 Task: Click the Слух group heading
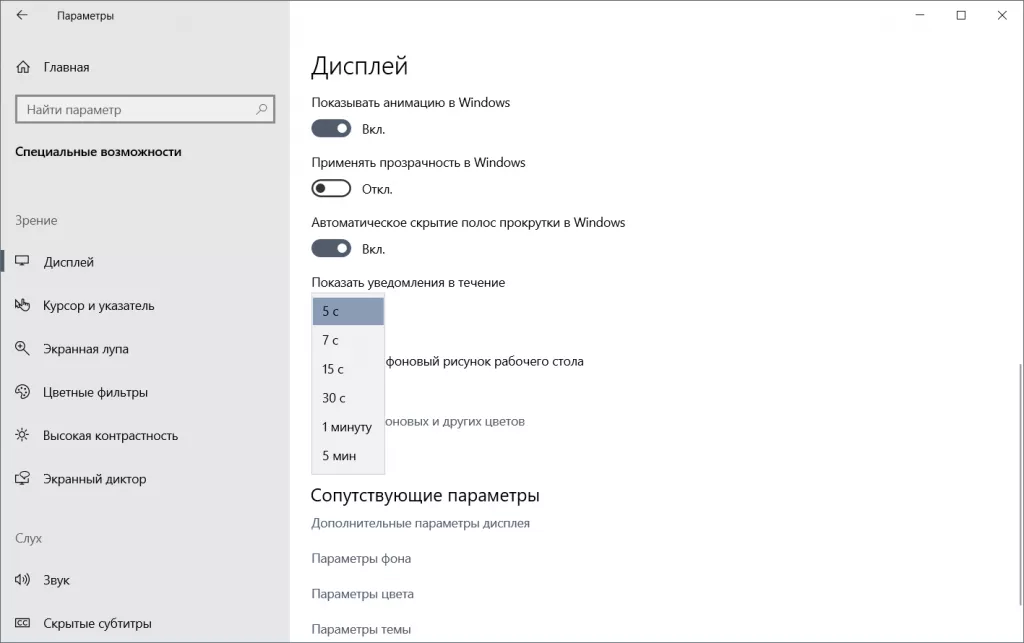click(x=28, y=539)
